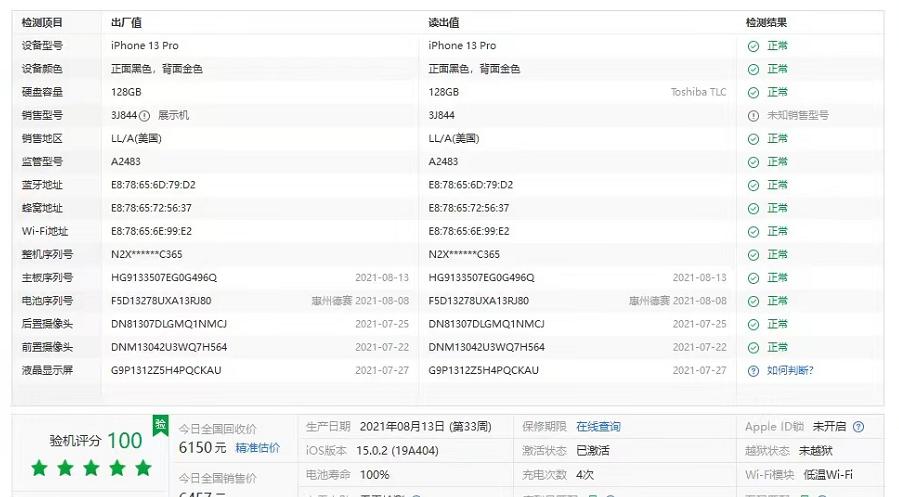Viewport: 899px width, 497px height.
Task: Click factory value A2483 under 出厂值
Action: pos(126,162)
